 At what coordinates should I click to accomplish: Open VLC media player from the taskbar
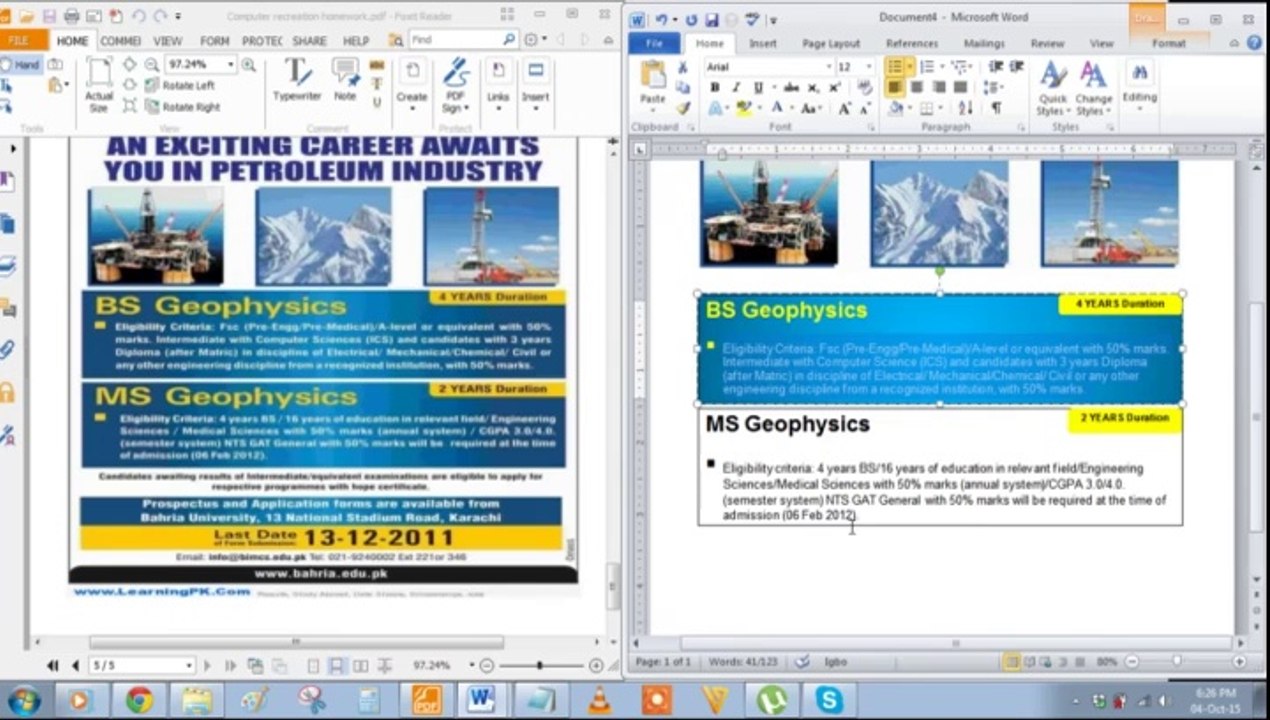599,699
